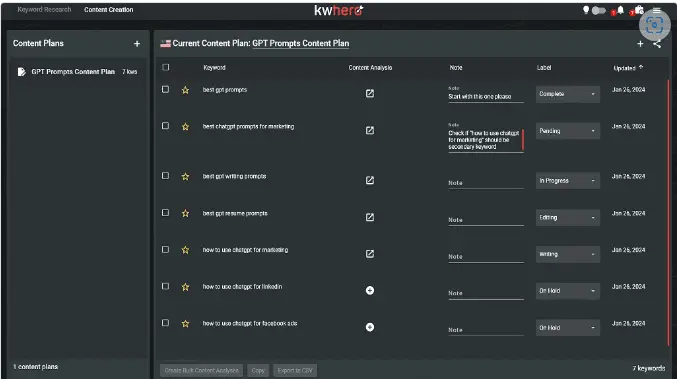Check the box for best gpt writing prompts
The height and width of the screenshot is (379, 677).
point(165,176)
